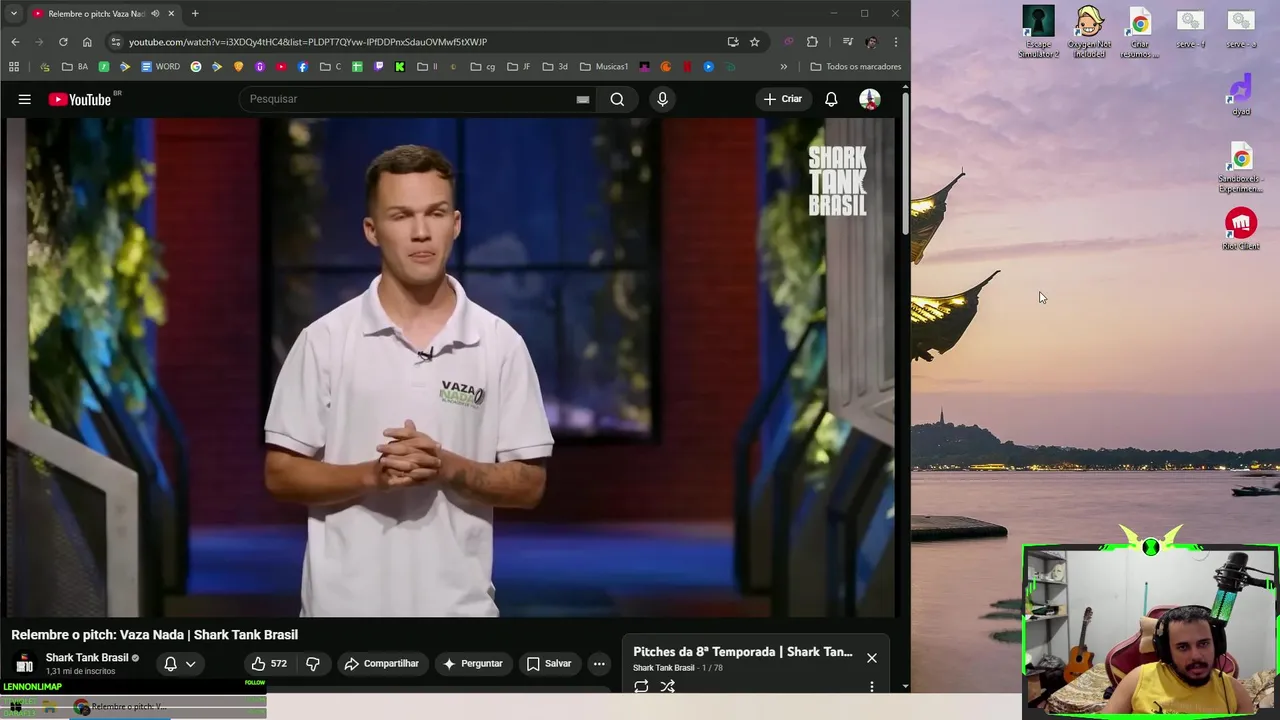The width and height of the screenshot is (1280, 720).
Task: Open YouTube notifications bell
Action: (831, 99)
